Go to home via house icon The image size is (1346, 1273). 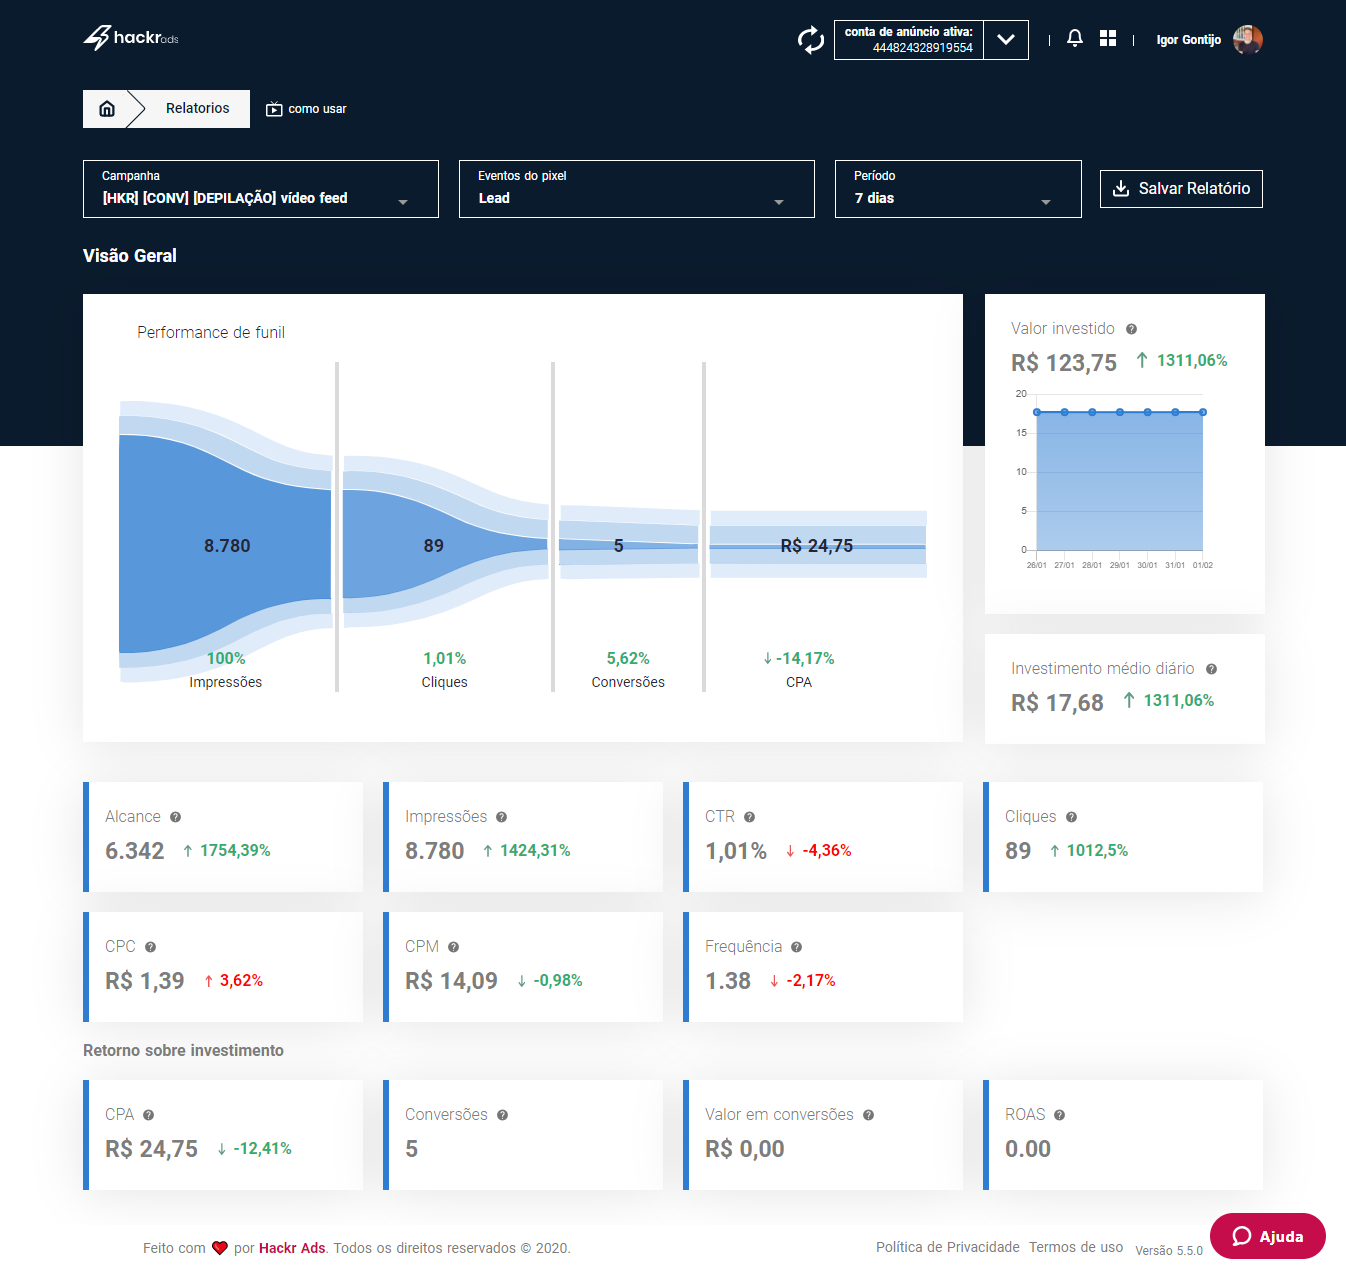(x=107, y=109)
